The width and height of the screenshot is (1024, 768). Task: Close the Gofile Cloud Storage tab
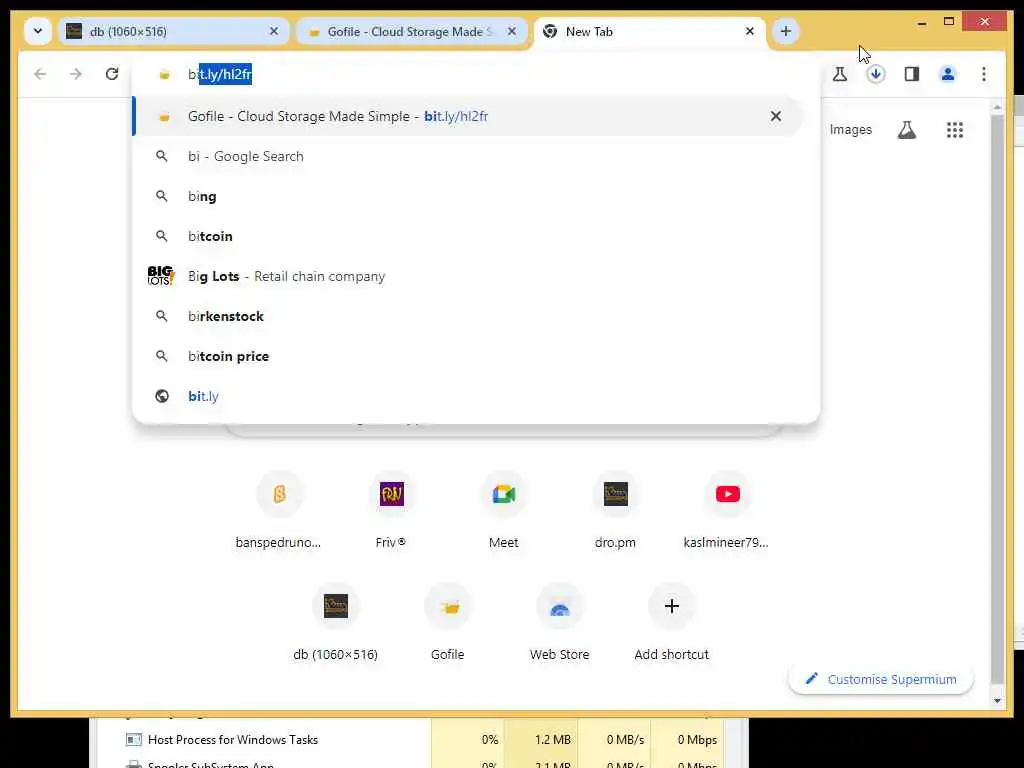(512, 31)
